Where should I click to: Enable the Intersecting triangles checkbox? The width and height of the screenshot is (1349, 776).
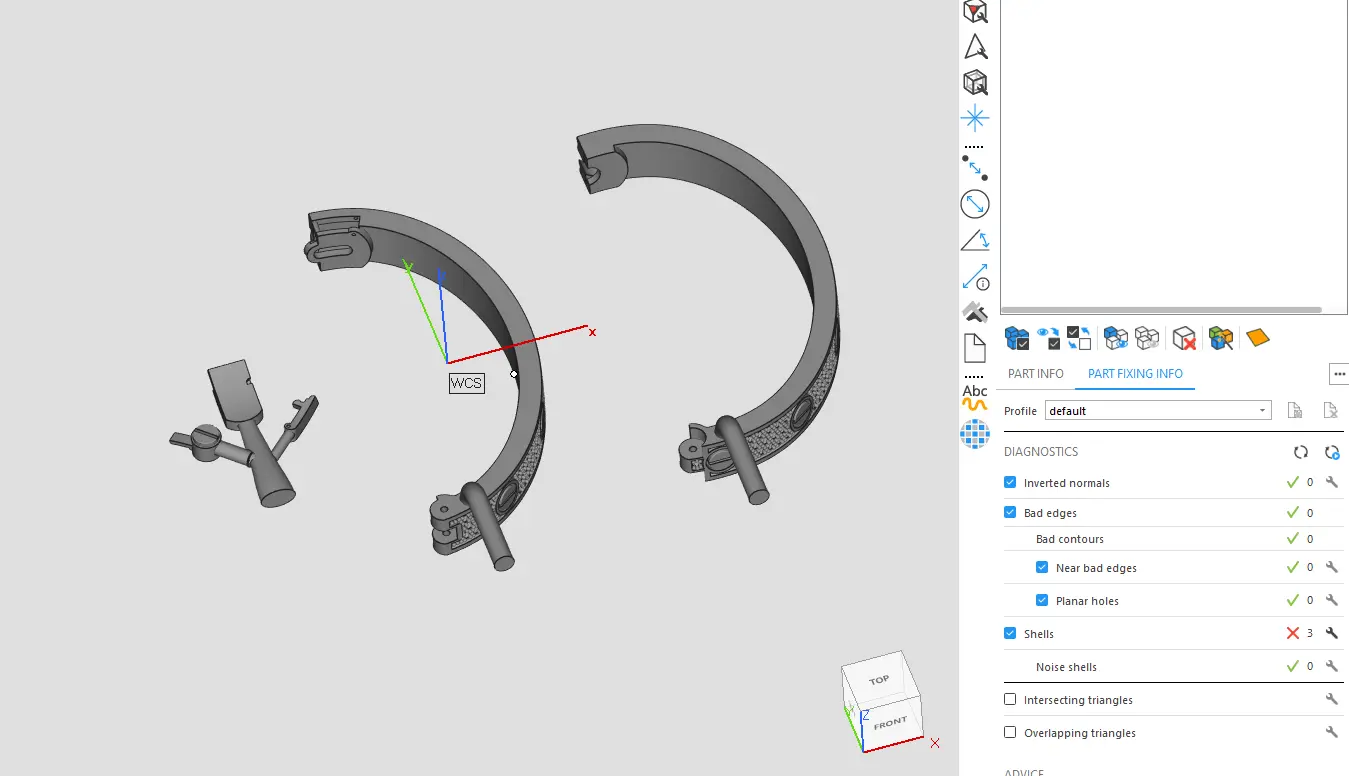[1010, 700]
